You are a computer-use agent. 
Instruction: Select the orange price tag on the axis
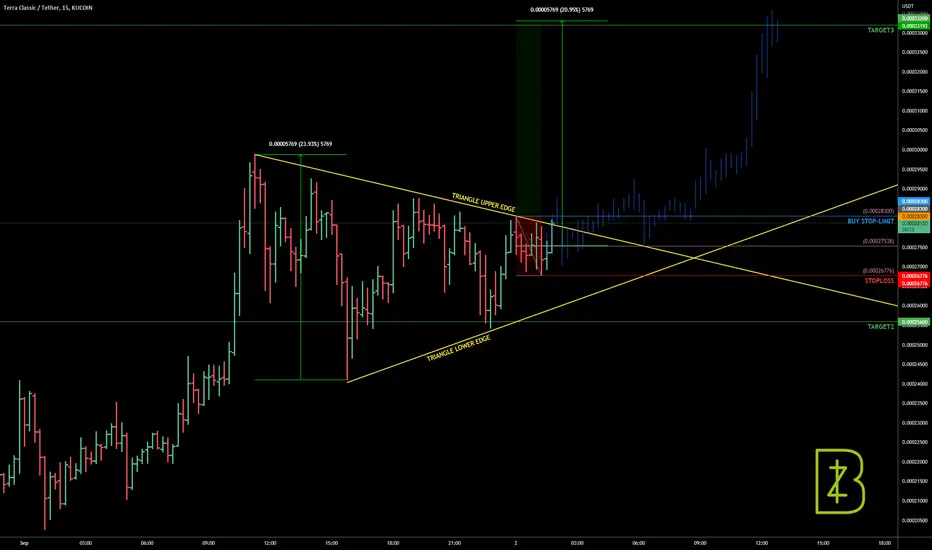[914, 216]
